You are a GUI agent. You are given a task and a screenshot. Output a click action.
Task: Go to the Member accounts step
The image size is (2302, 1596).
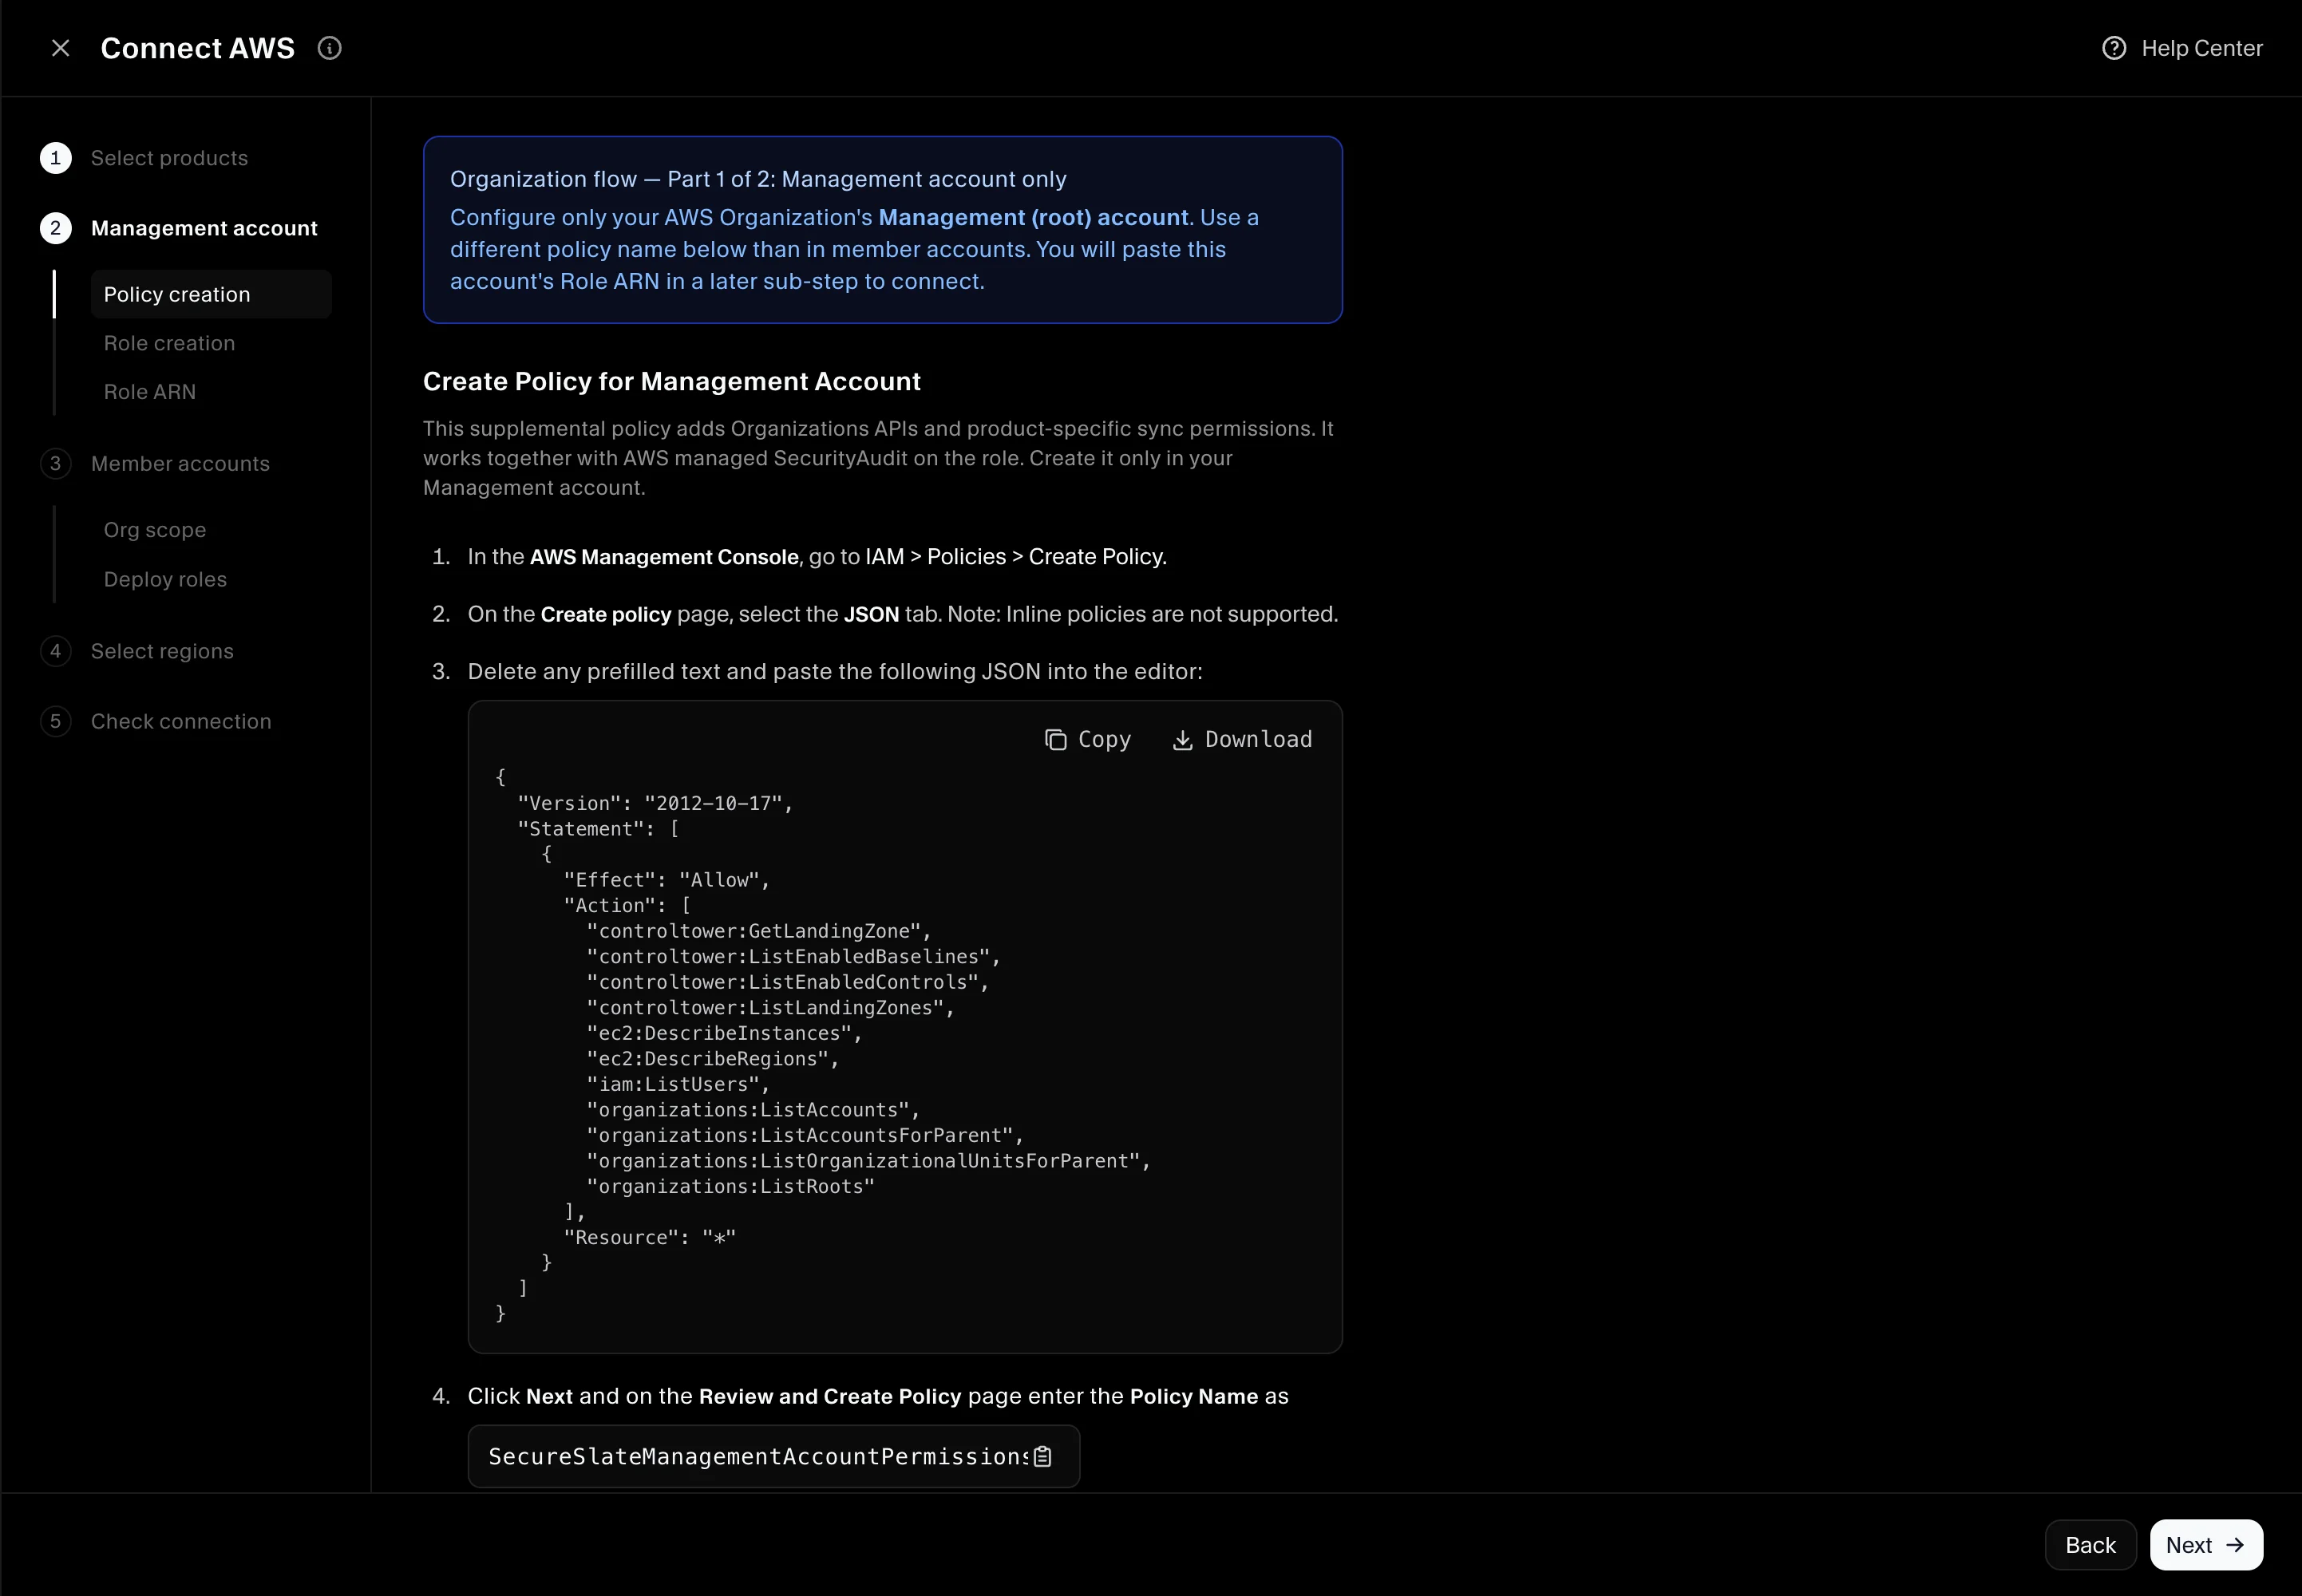point(180,463)
